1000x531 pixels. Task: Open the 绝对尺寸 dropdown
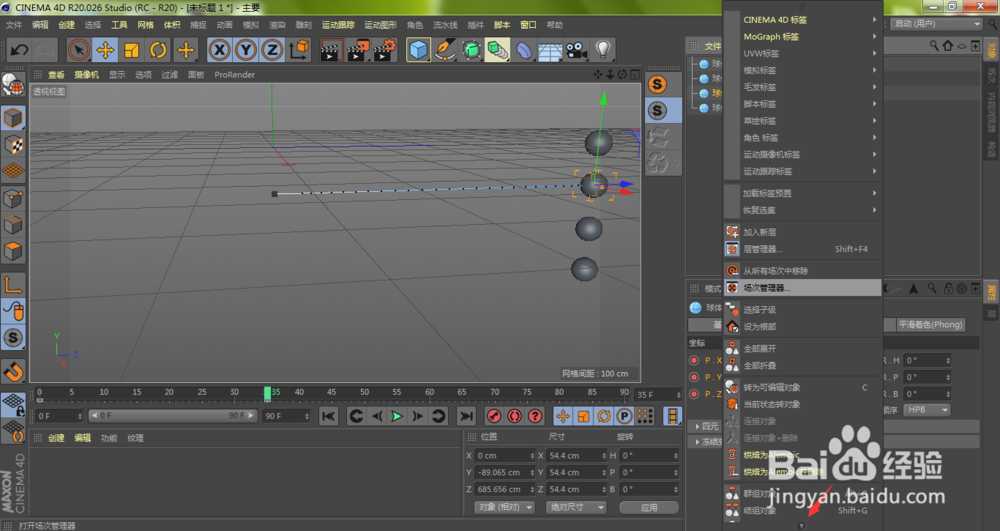tap(576, 507)
